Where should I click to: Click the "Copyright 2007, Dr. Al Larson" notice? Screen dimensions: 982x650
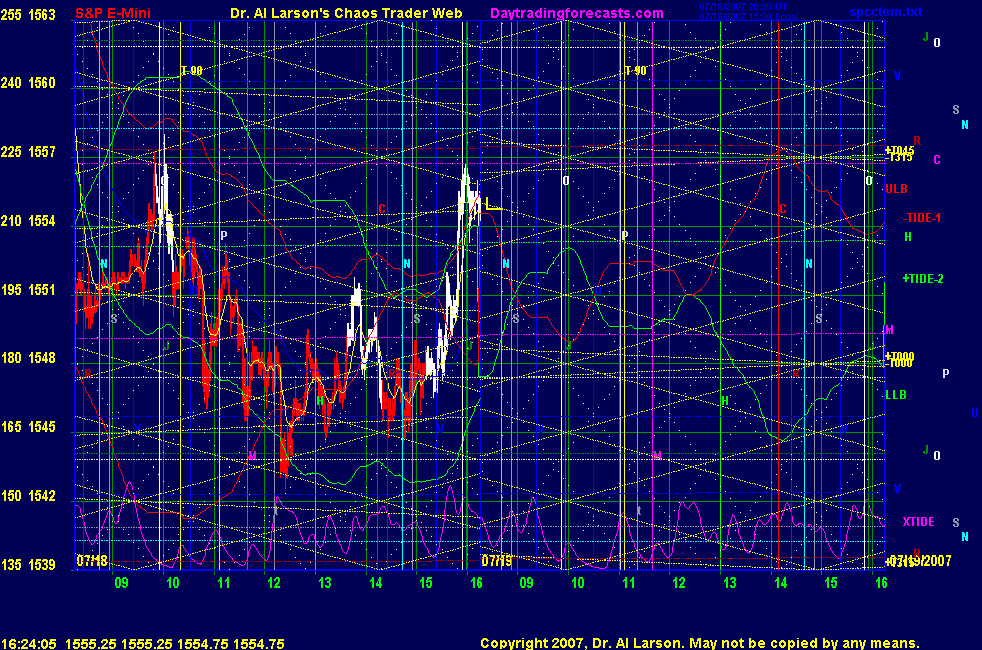click(x=581, y=643)
